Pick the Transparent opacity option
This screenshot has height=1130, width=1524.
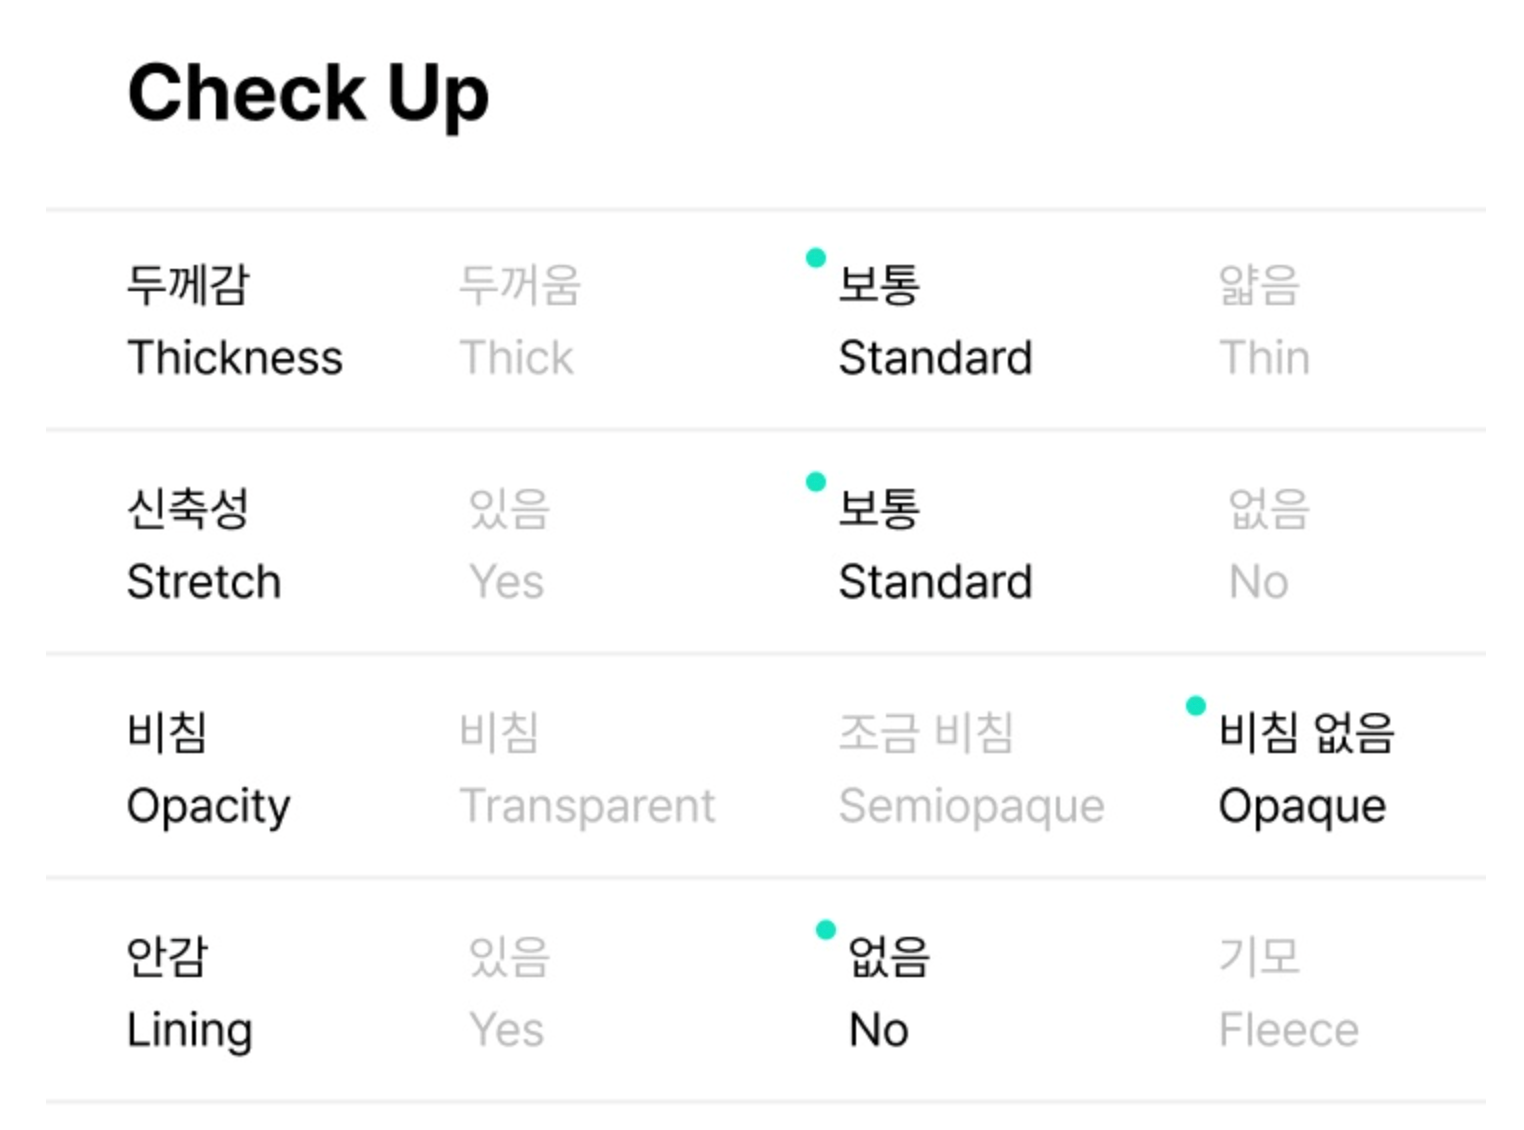(586, 770)
